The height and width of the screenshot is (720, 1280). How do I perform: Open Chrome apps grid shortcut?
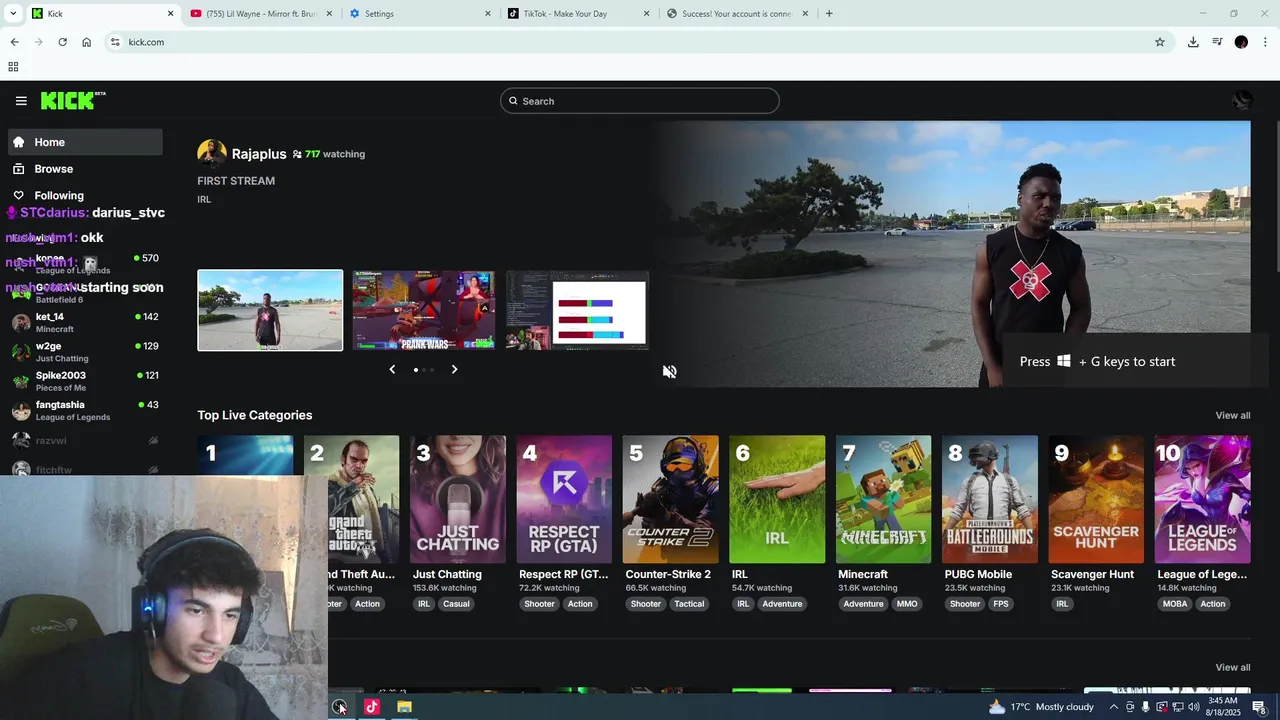coord(13,67)
